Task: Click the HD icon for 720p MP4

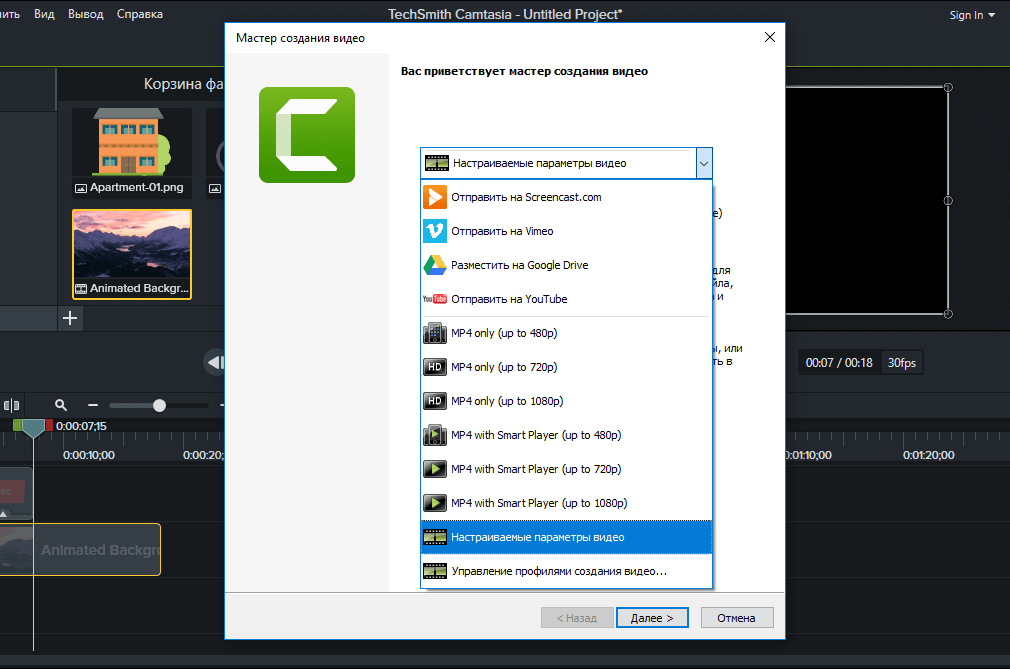Action: 435,367
